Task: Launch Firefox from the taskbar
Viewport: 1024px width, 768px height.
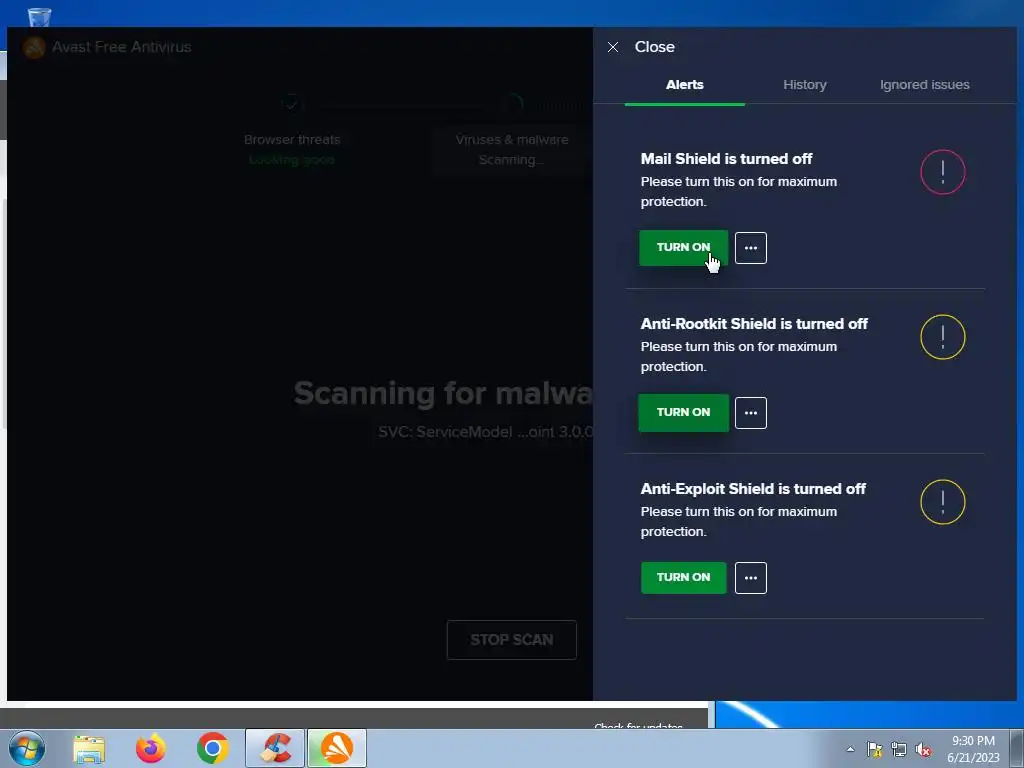Action: 151,748
